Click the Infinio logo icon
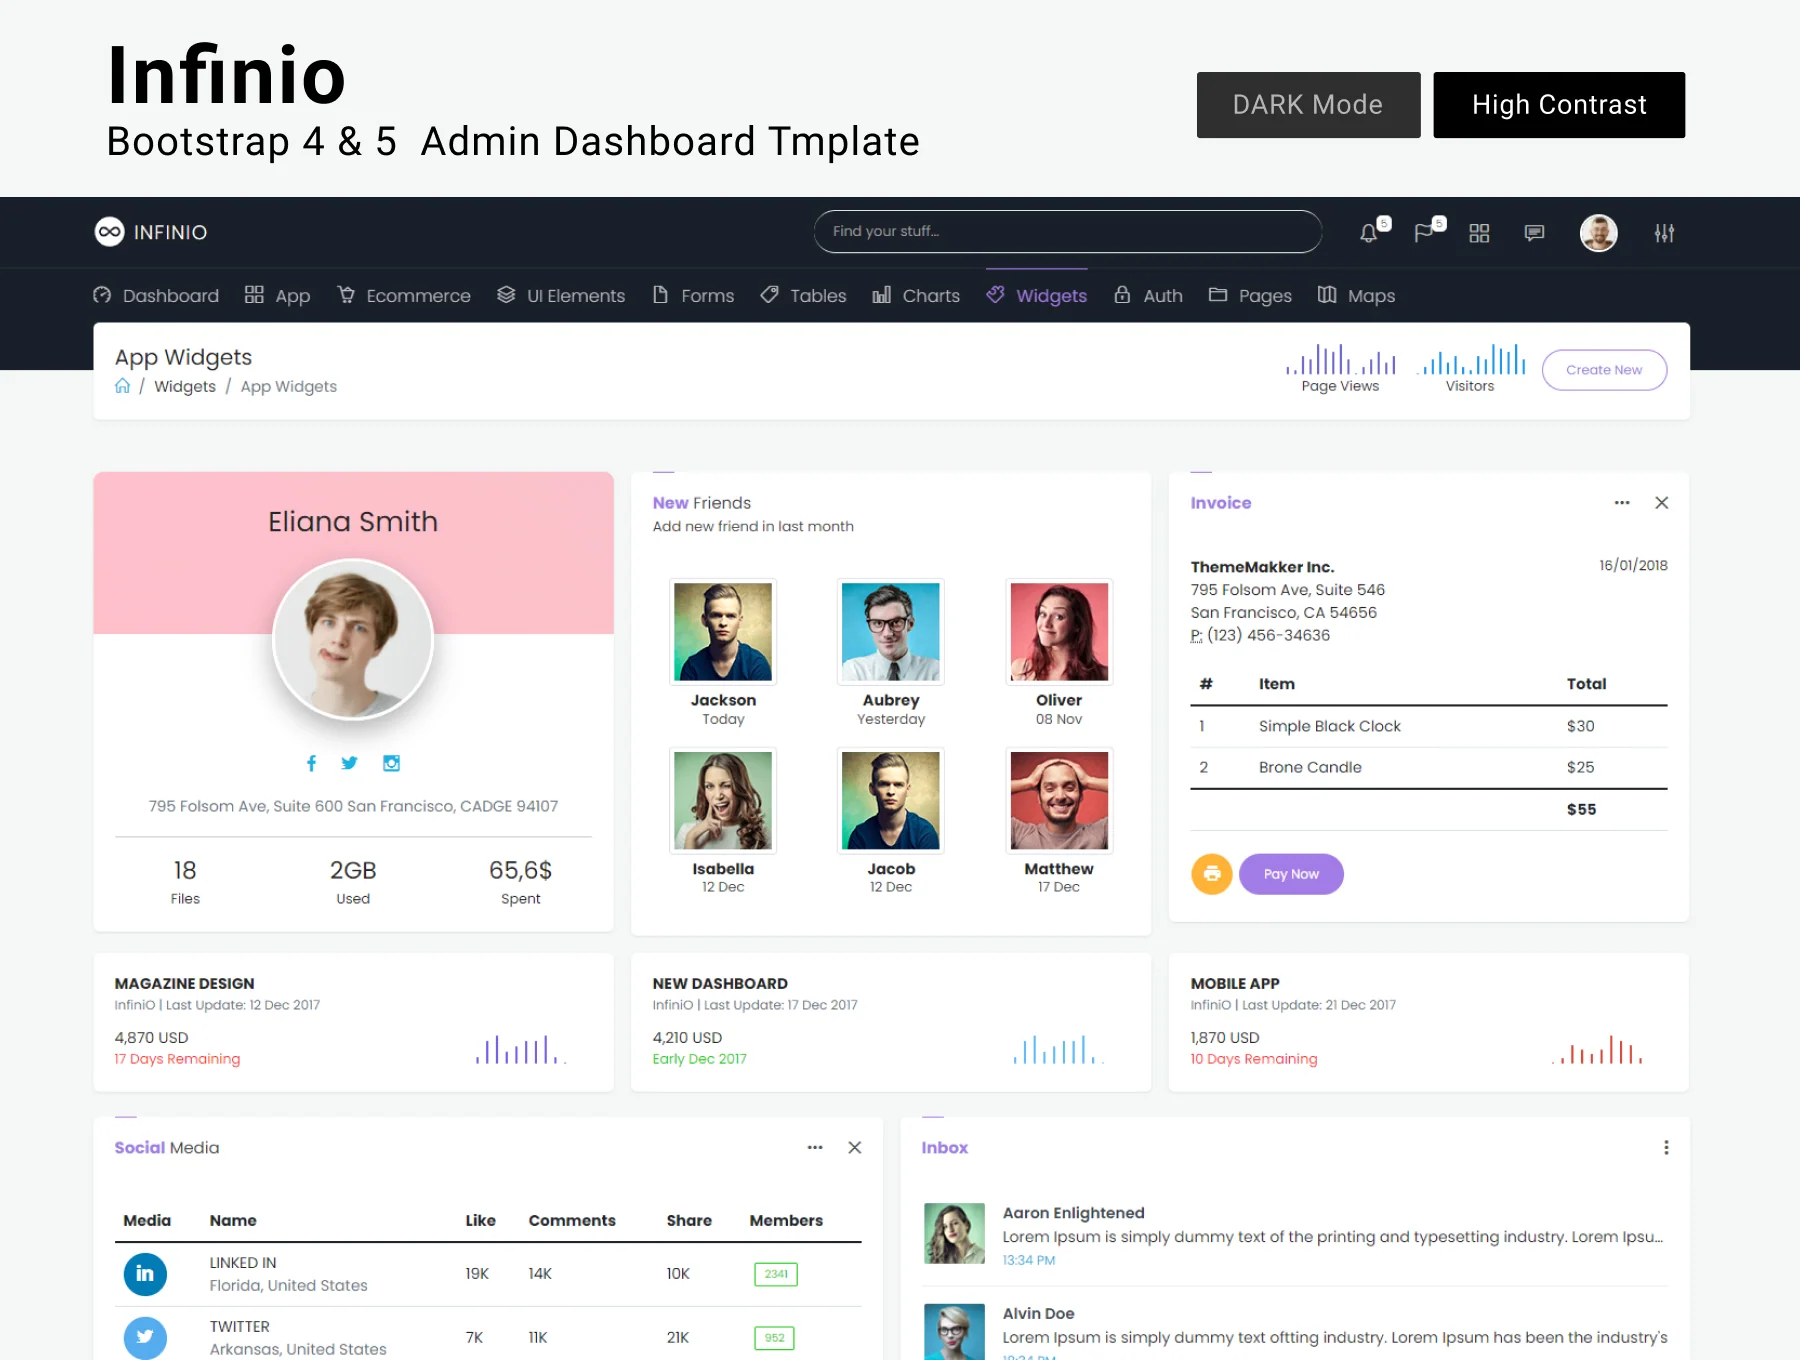The width and height of the screenshot is (1800, 1360). (109, 232)
